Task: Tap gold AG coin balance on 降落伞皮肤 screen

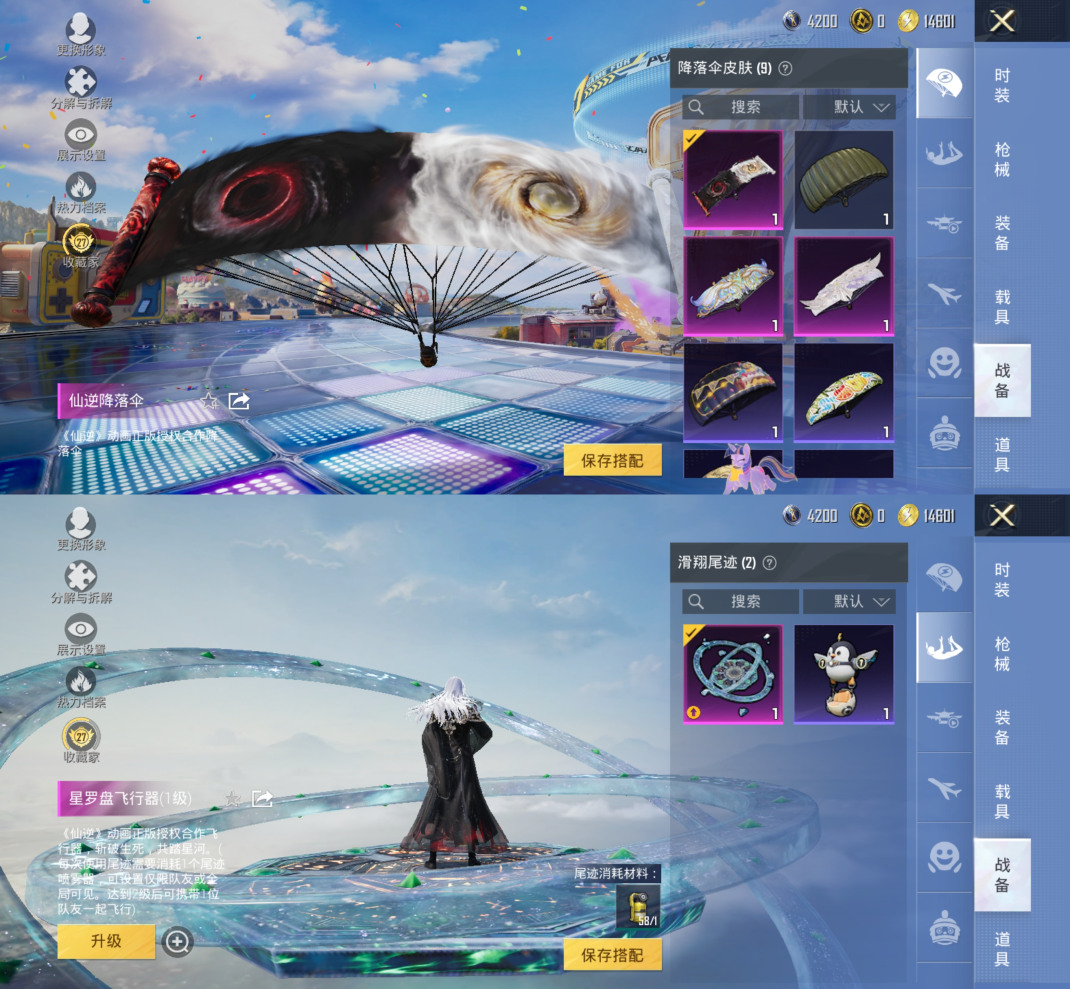Action: tap(868, 21)
